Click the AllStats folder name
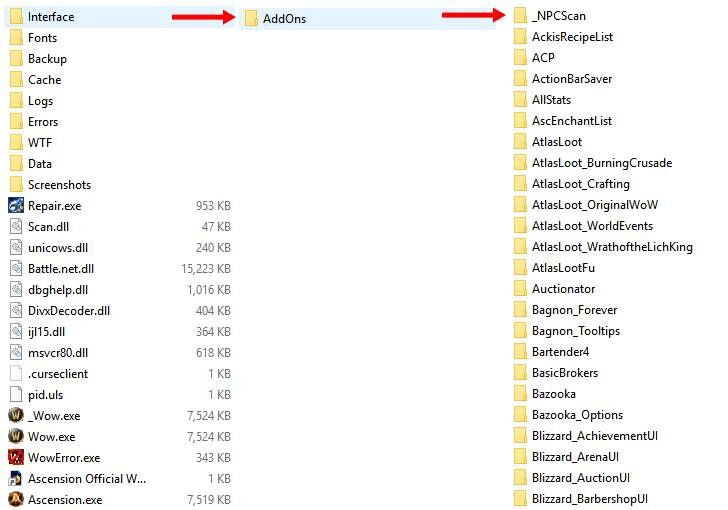 click(x=551, y=99)
